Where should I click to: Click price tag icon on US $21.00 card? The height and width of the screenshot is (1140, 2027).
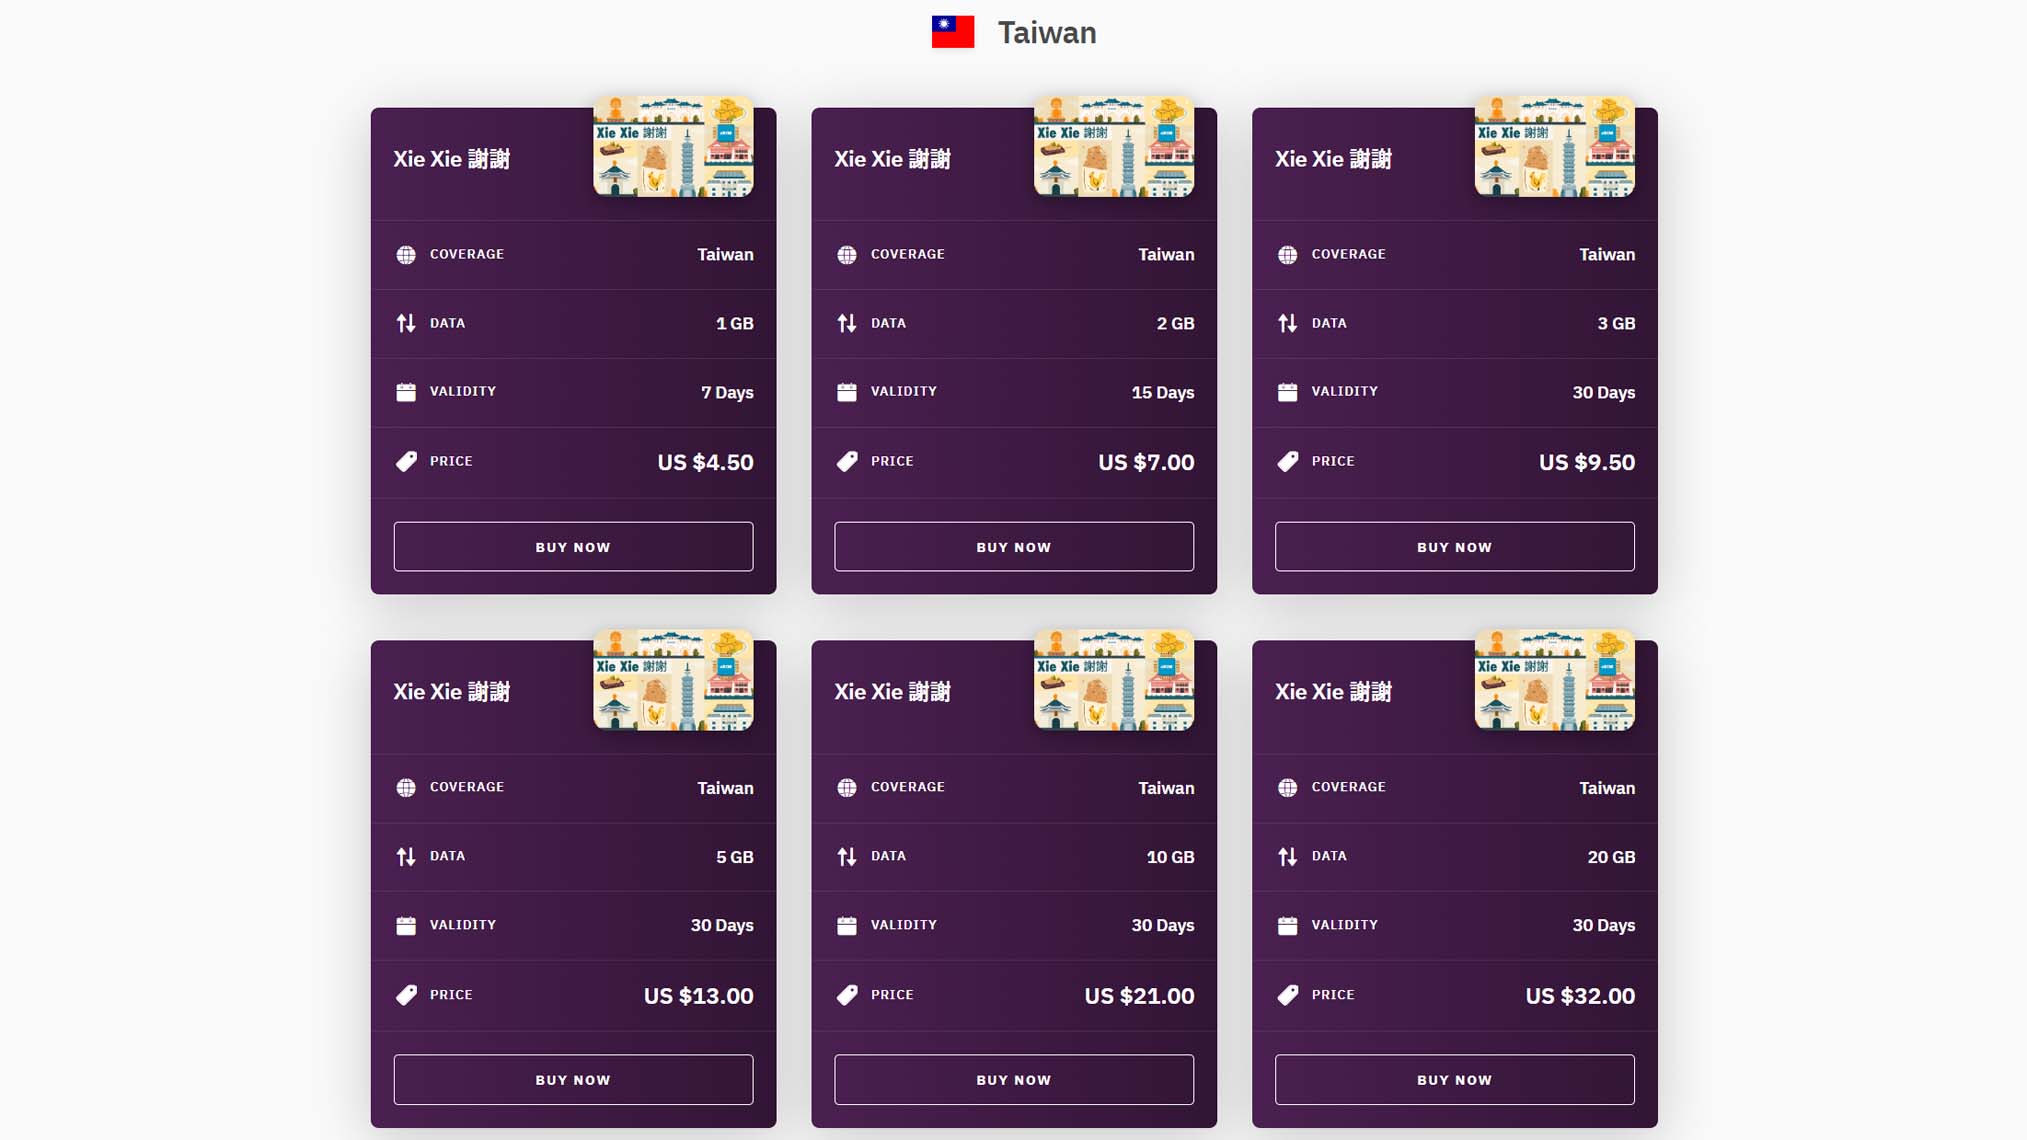[847, 995]
